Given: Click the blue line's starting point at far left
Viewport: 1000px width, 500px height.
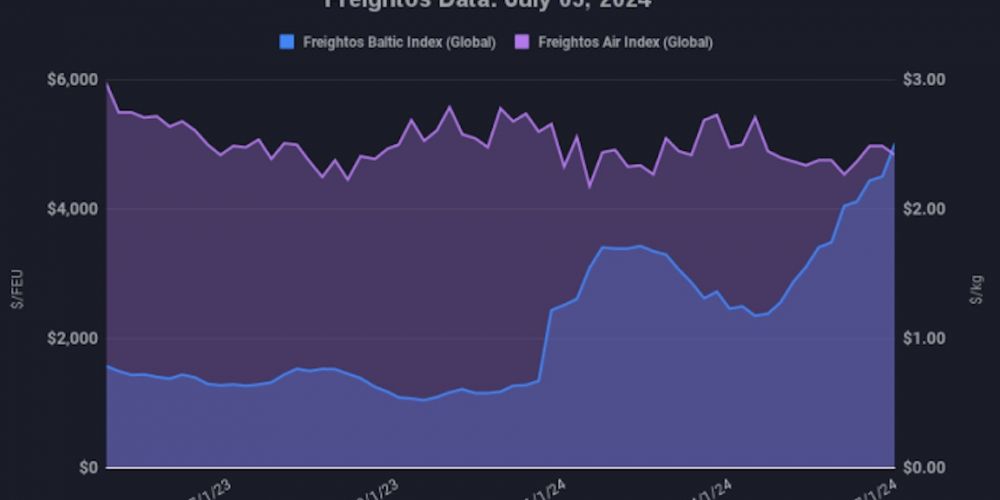Looking at the screenshot, I should 107,366.
